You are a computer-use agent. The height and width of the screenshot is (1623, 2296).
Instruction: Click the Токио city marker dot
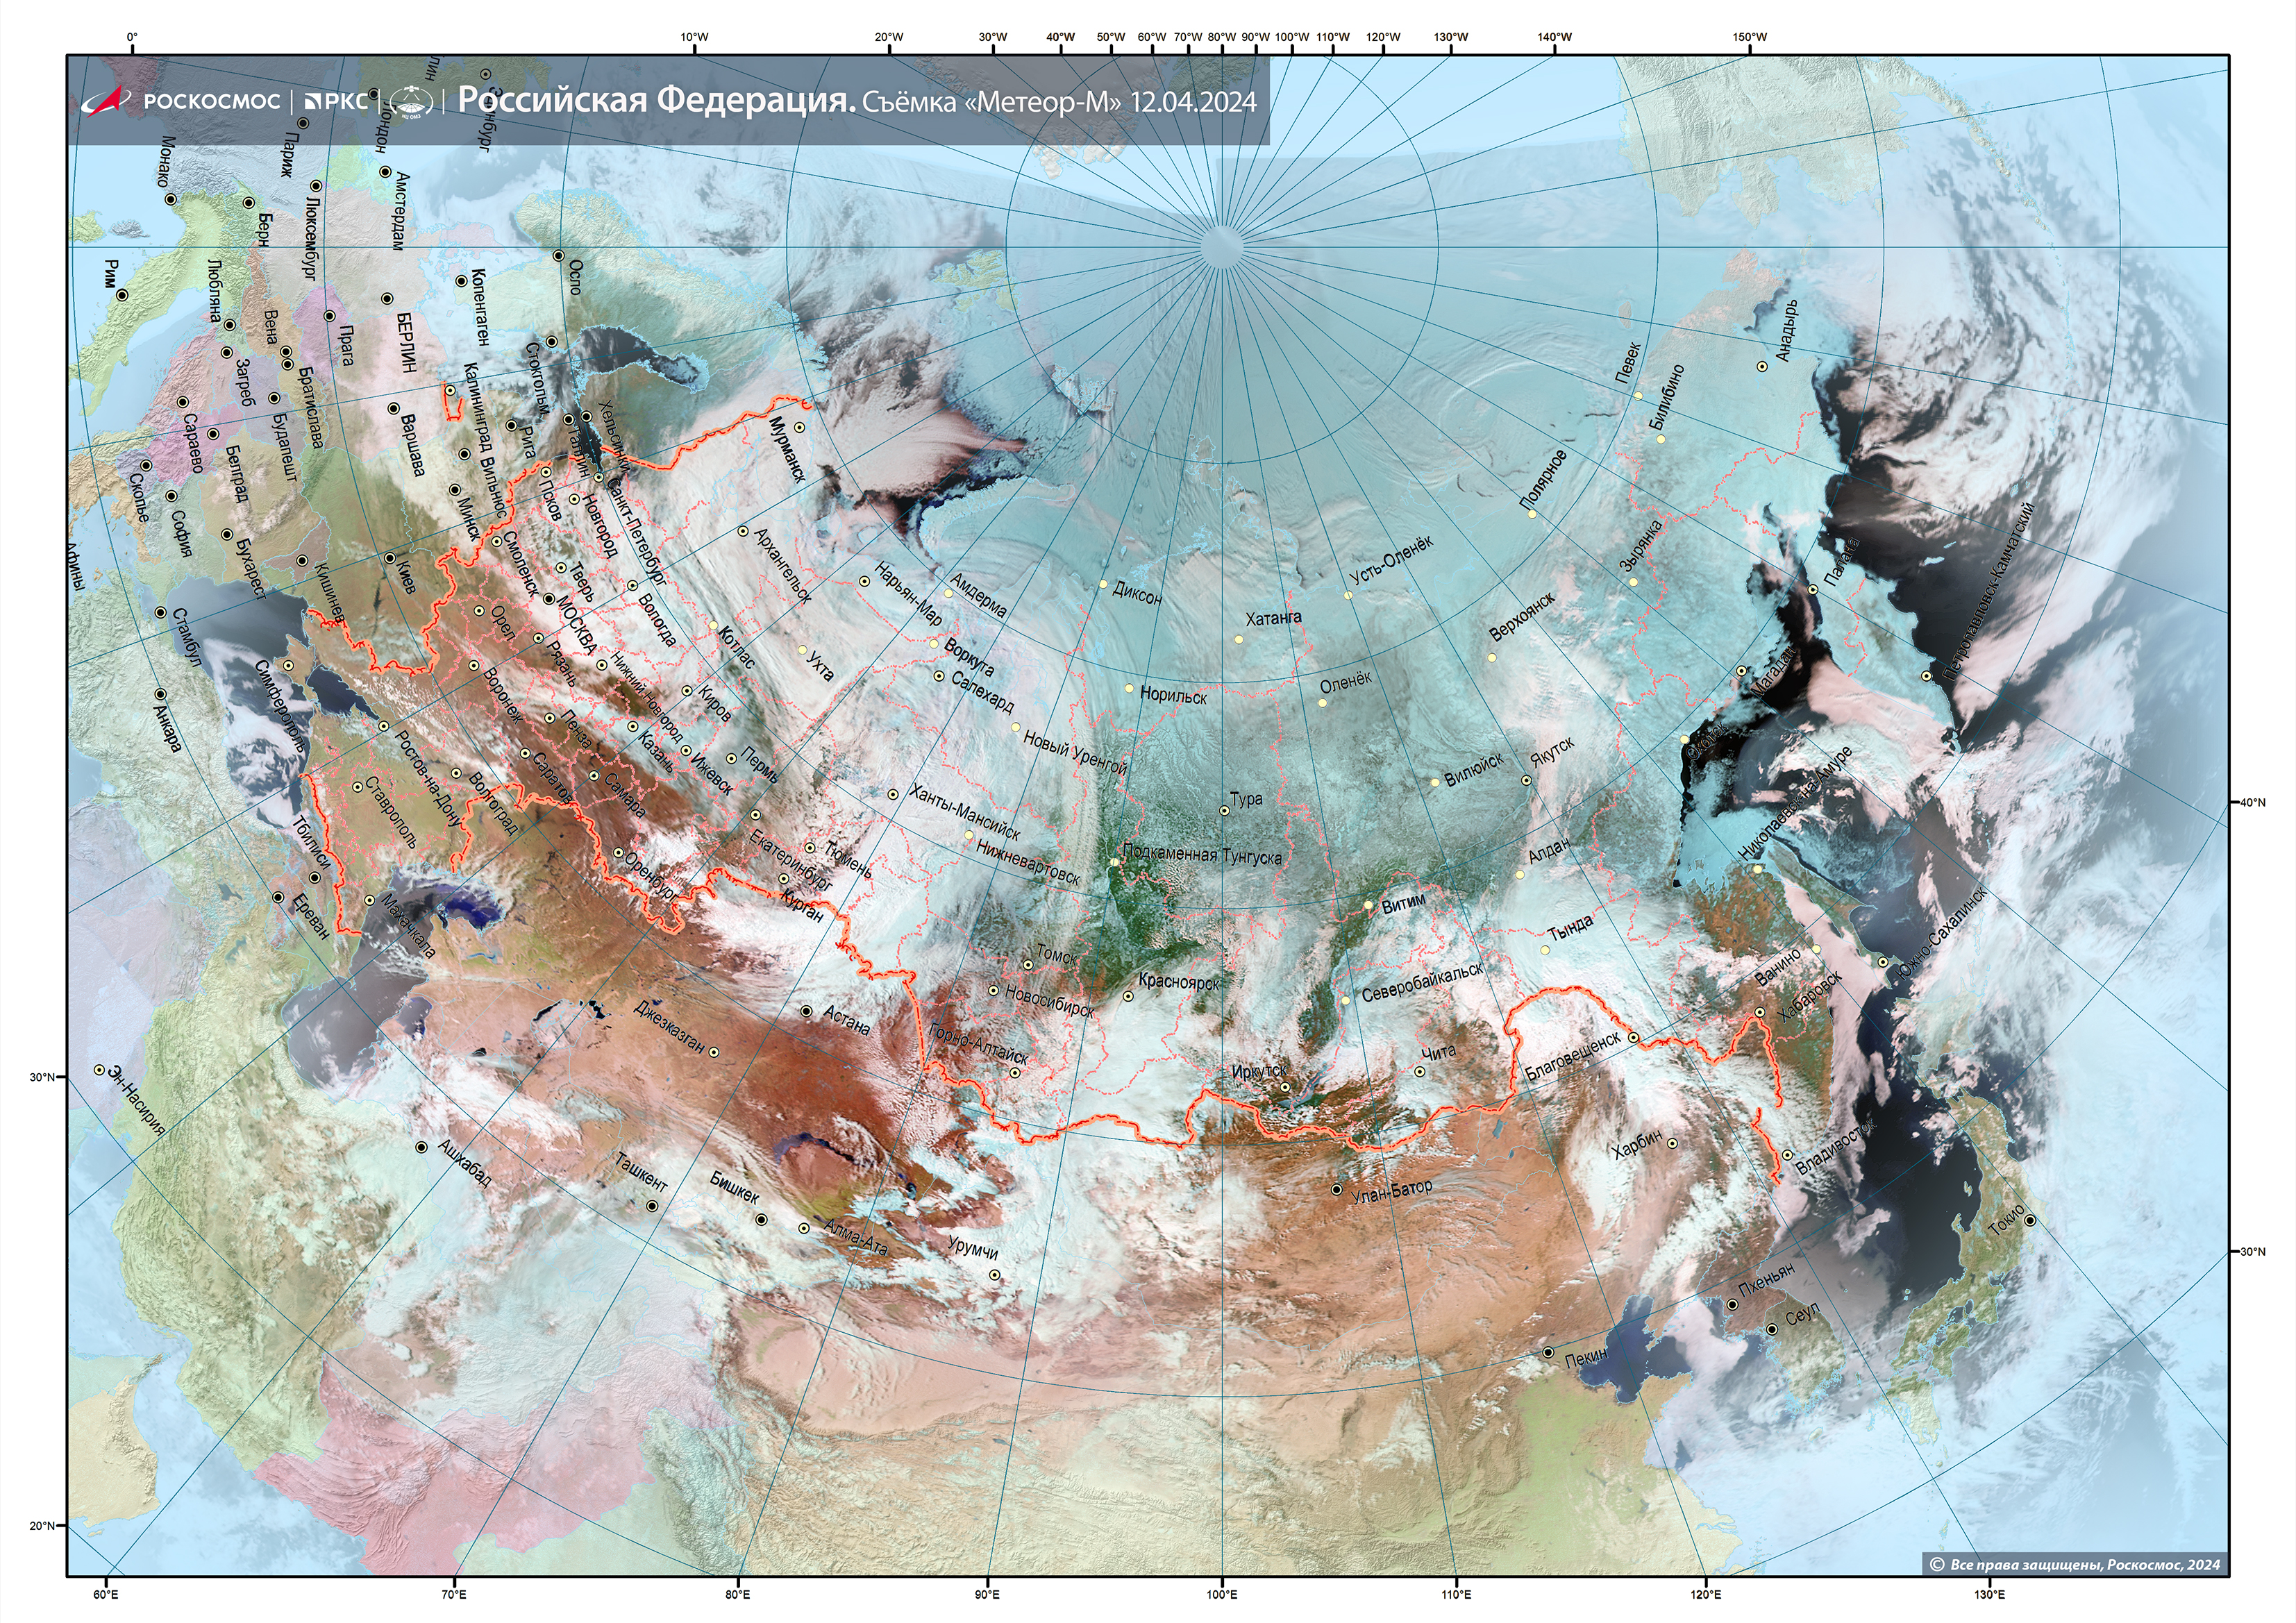click(2029, 1220)
